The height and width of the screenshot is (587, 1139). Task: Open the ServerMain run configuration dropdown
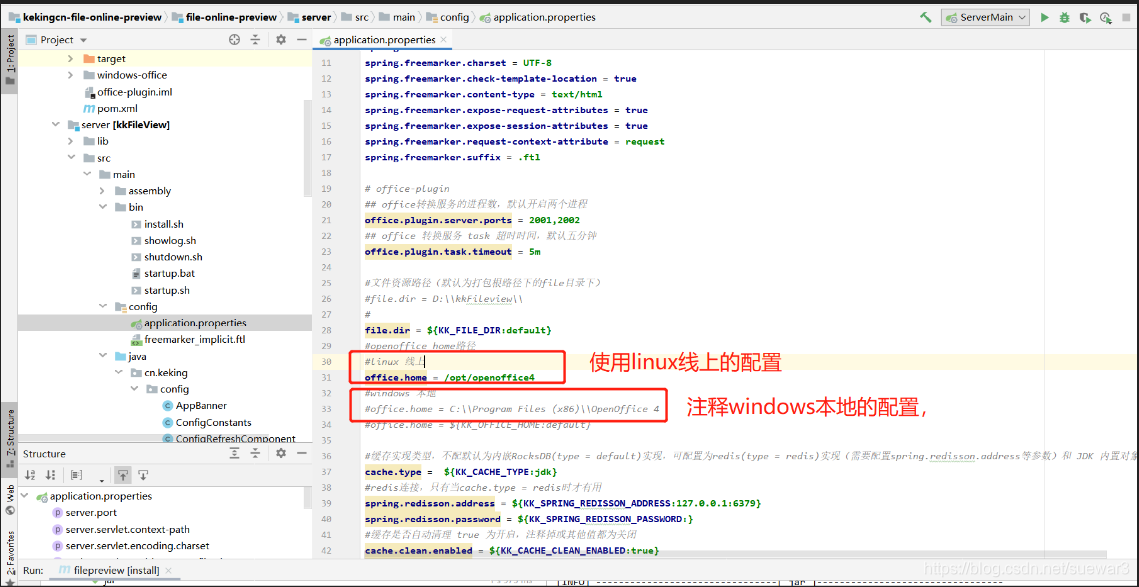(x=985, y=17)
